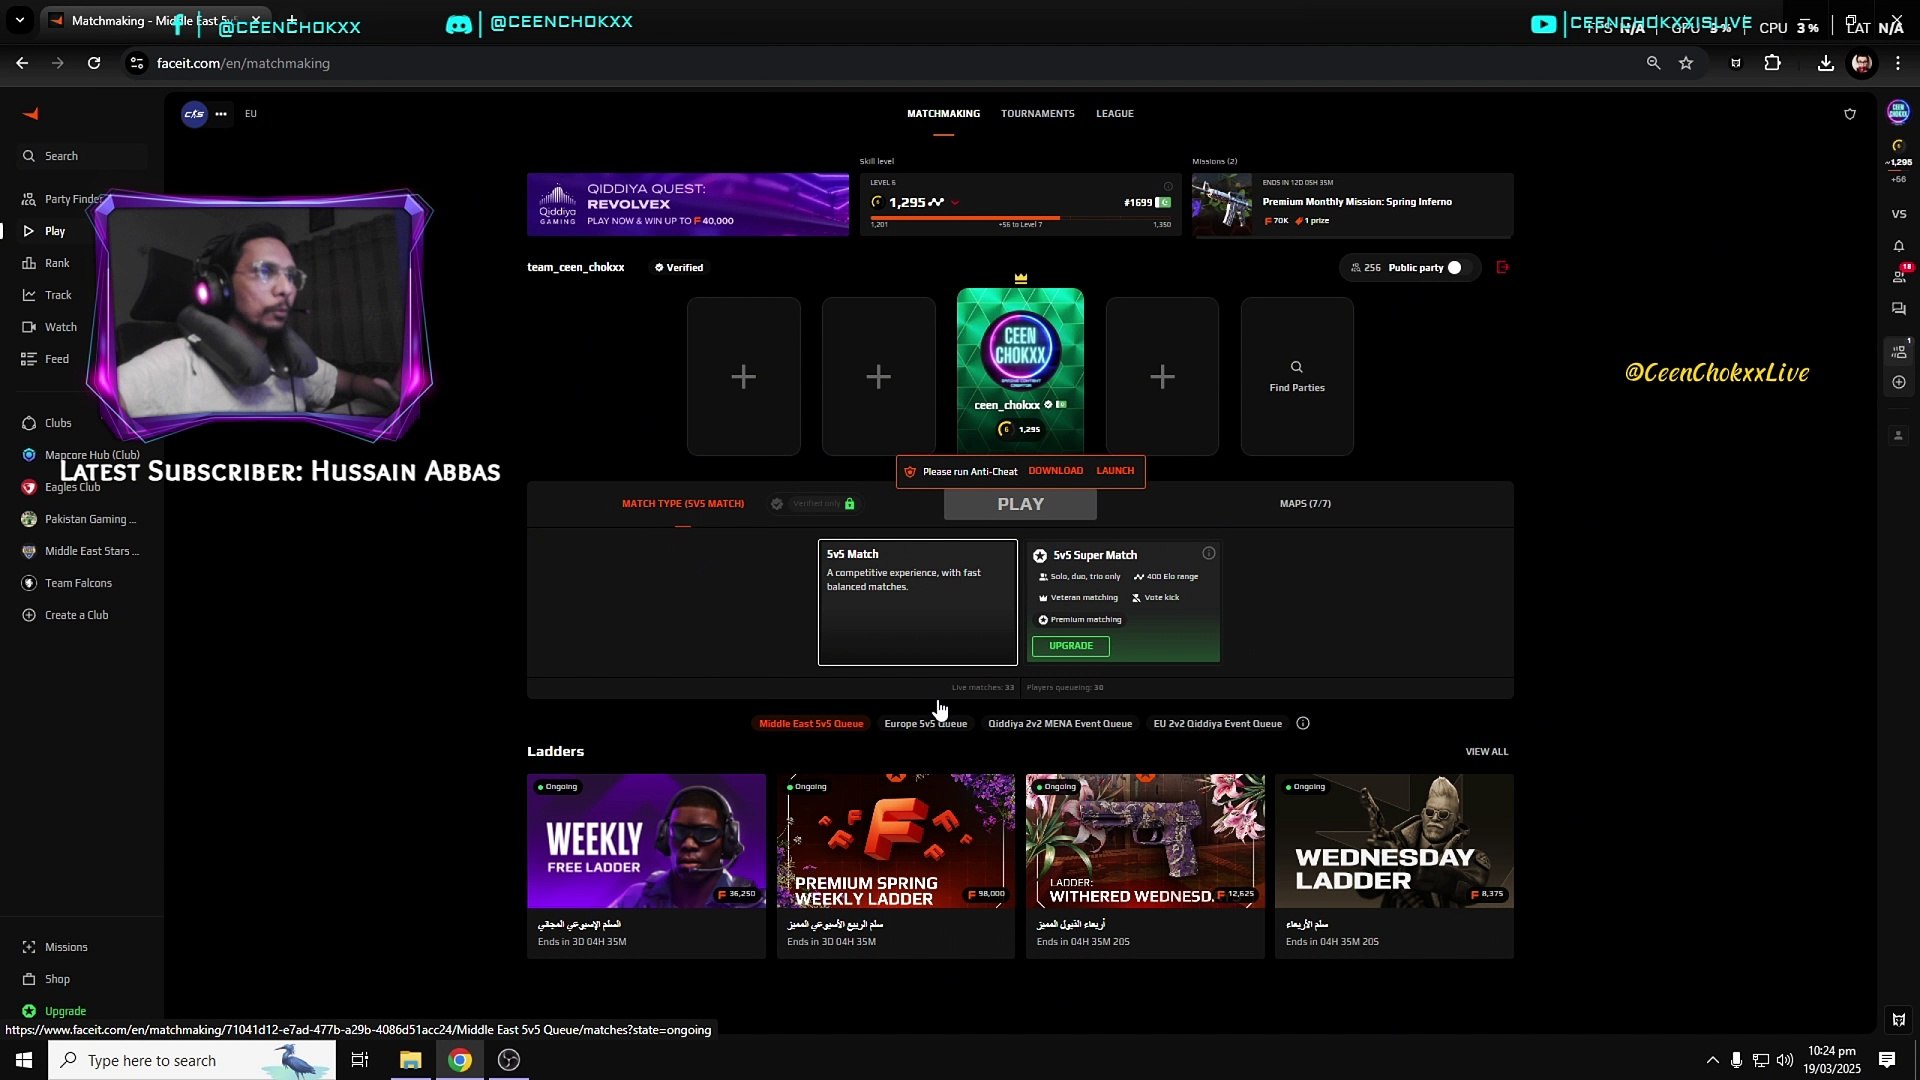Enable the verified only matchmaking checkbox

[x=777, y=504]
